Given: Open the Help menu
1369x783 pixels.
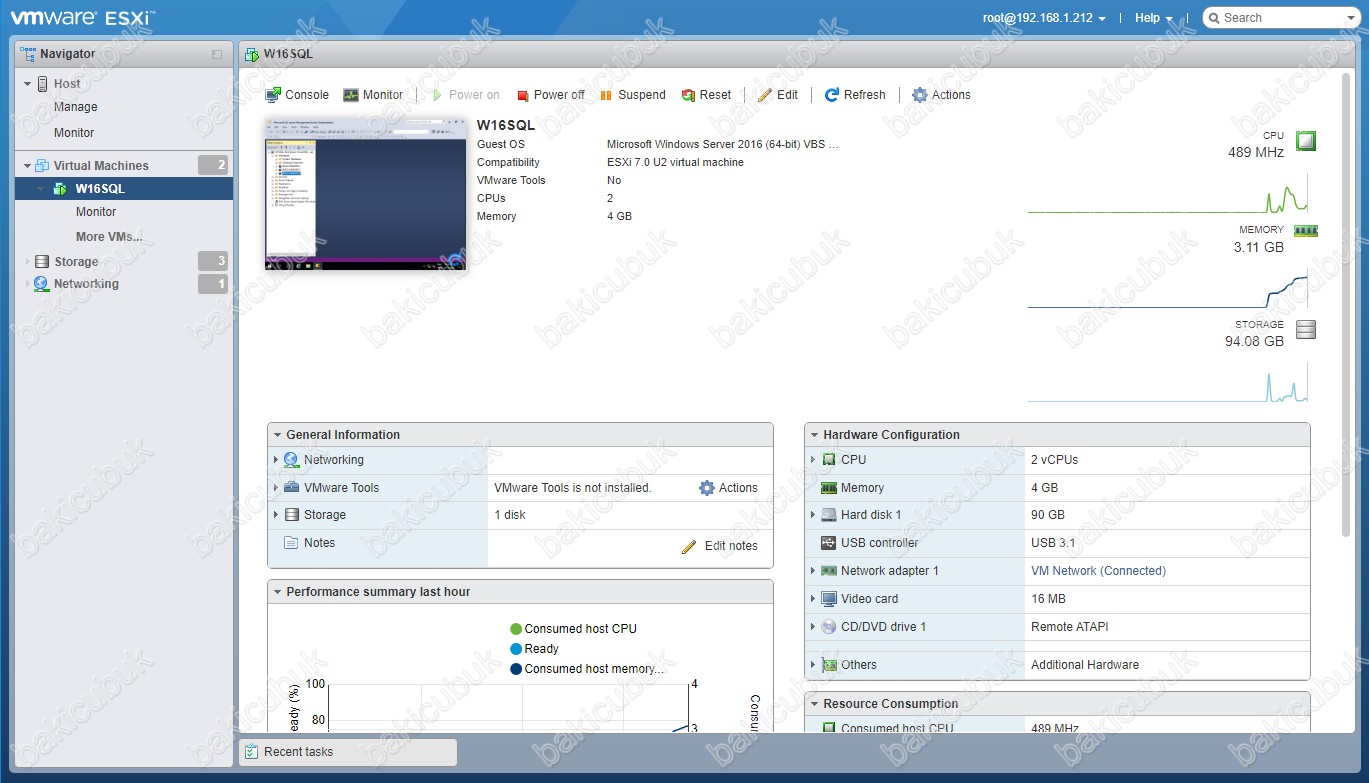Looking at the screenshot, I should point(1153,18).
